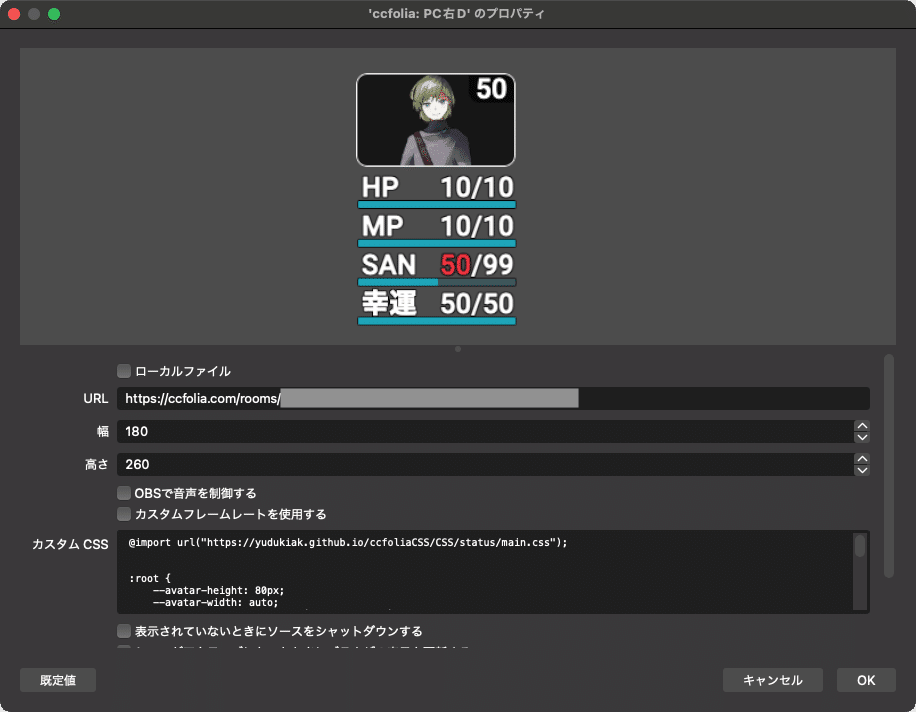Enable the ローカルファイル checkbox
The image size is (916, 712).
pyautogui.click(x=123, y=370)
